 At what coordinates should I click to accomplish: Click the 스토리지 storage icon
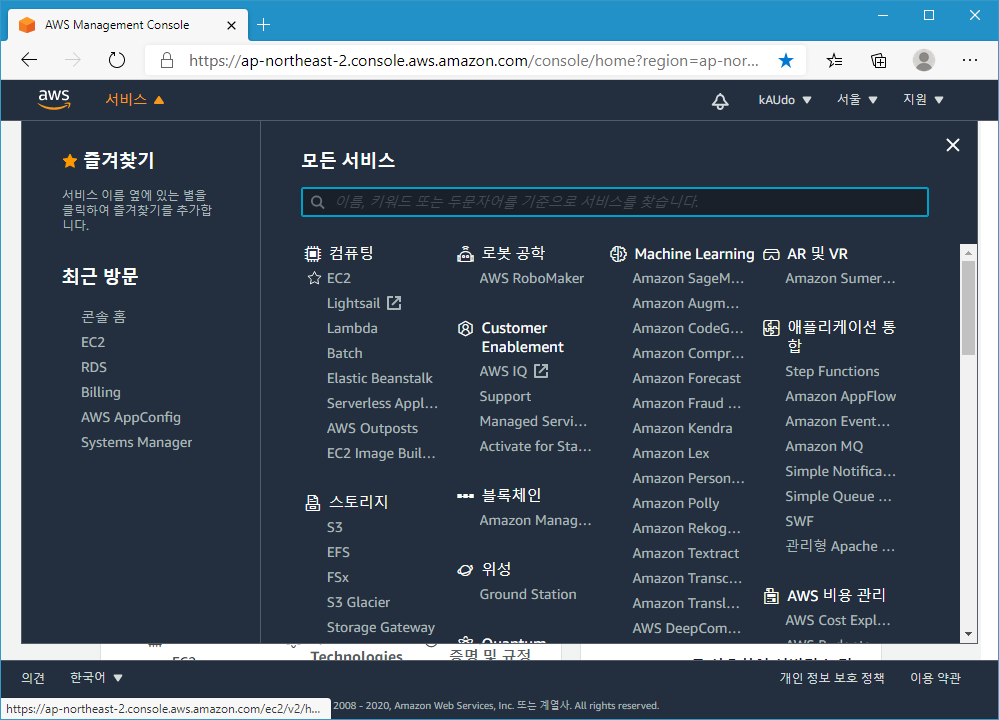[312, 503]
